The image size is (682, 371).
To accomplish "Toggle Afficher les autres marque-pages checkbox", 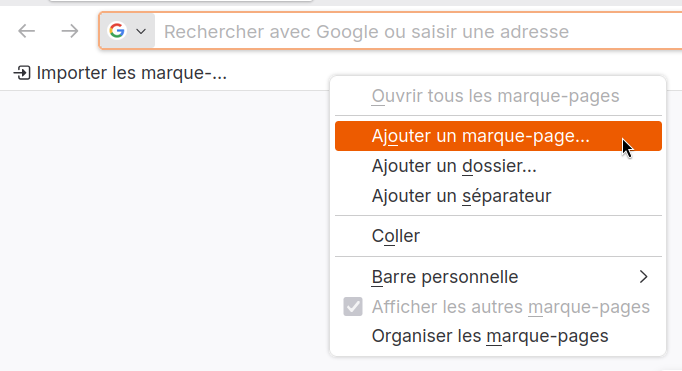I will click(353, 307).
